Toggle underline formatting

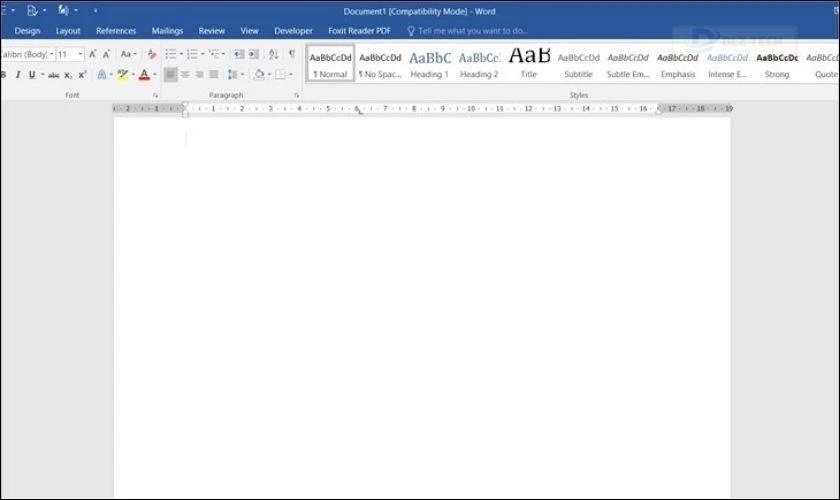(32, 75)
